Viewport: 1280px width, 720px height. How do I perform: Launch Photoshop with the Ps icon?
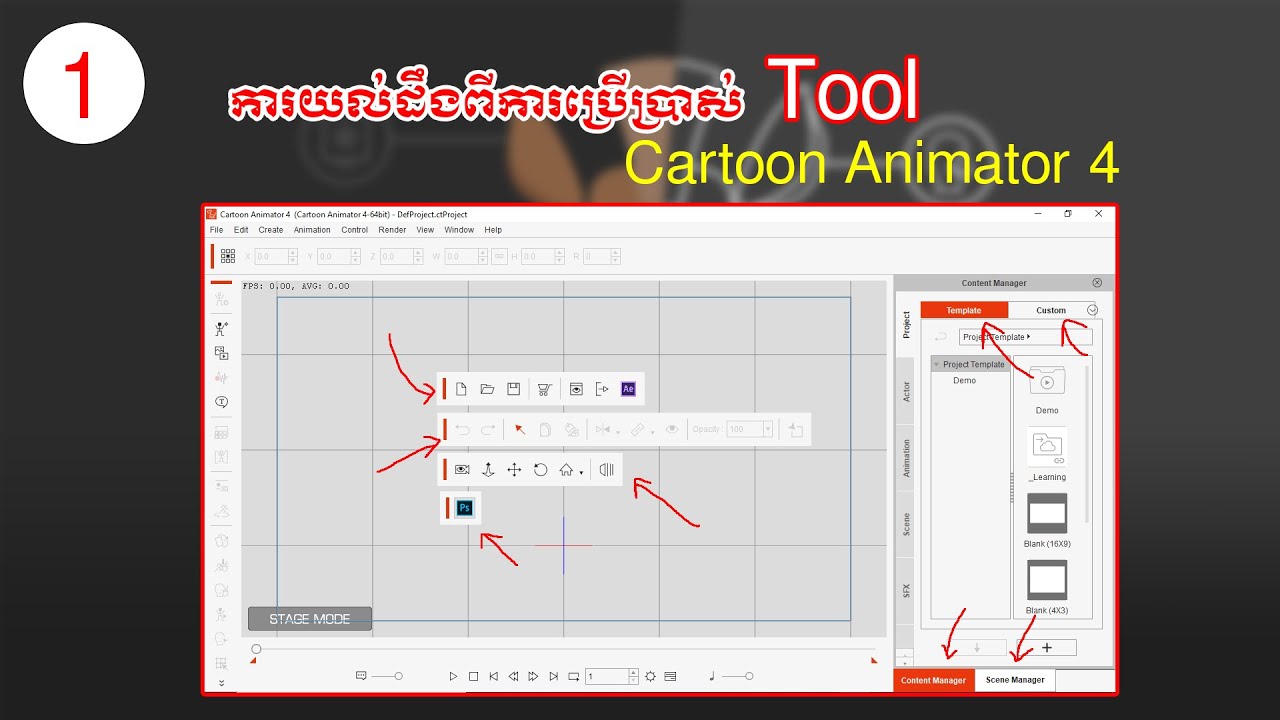[x=464, y=508]
